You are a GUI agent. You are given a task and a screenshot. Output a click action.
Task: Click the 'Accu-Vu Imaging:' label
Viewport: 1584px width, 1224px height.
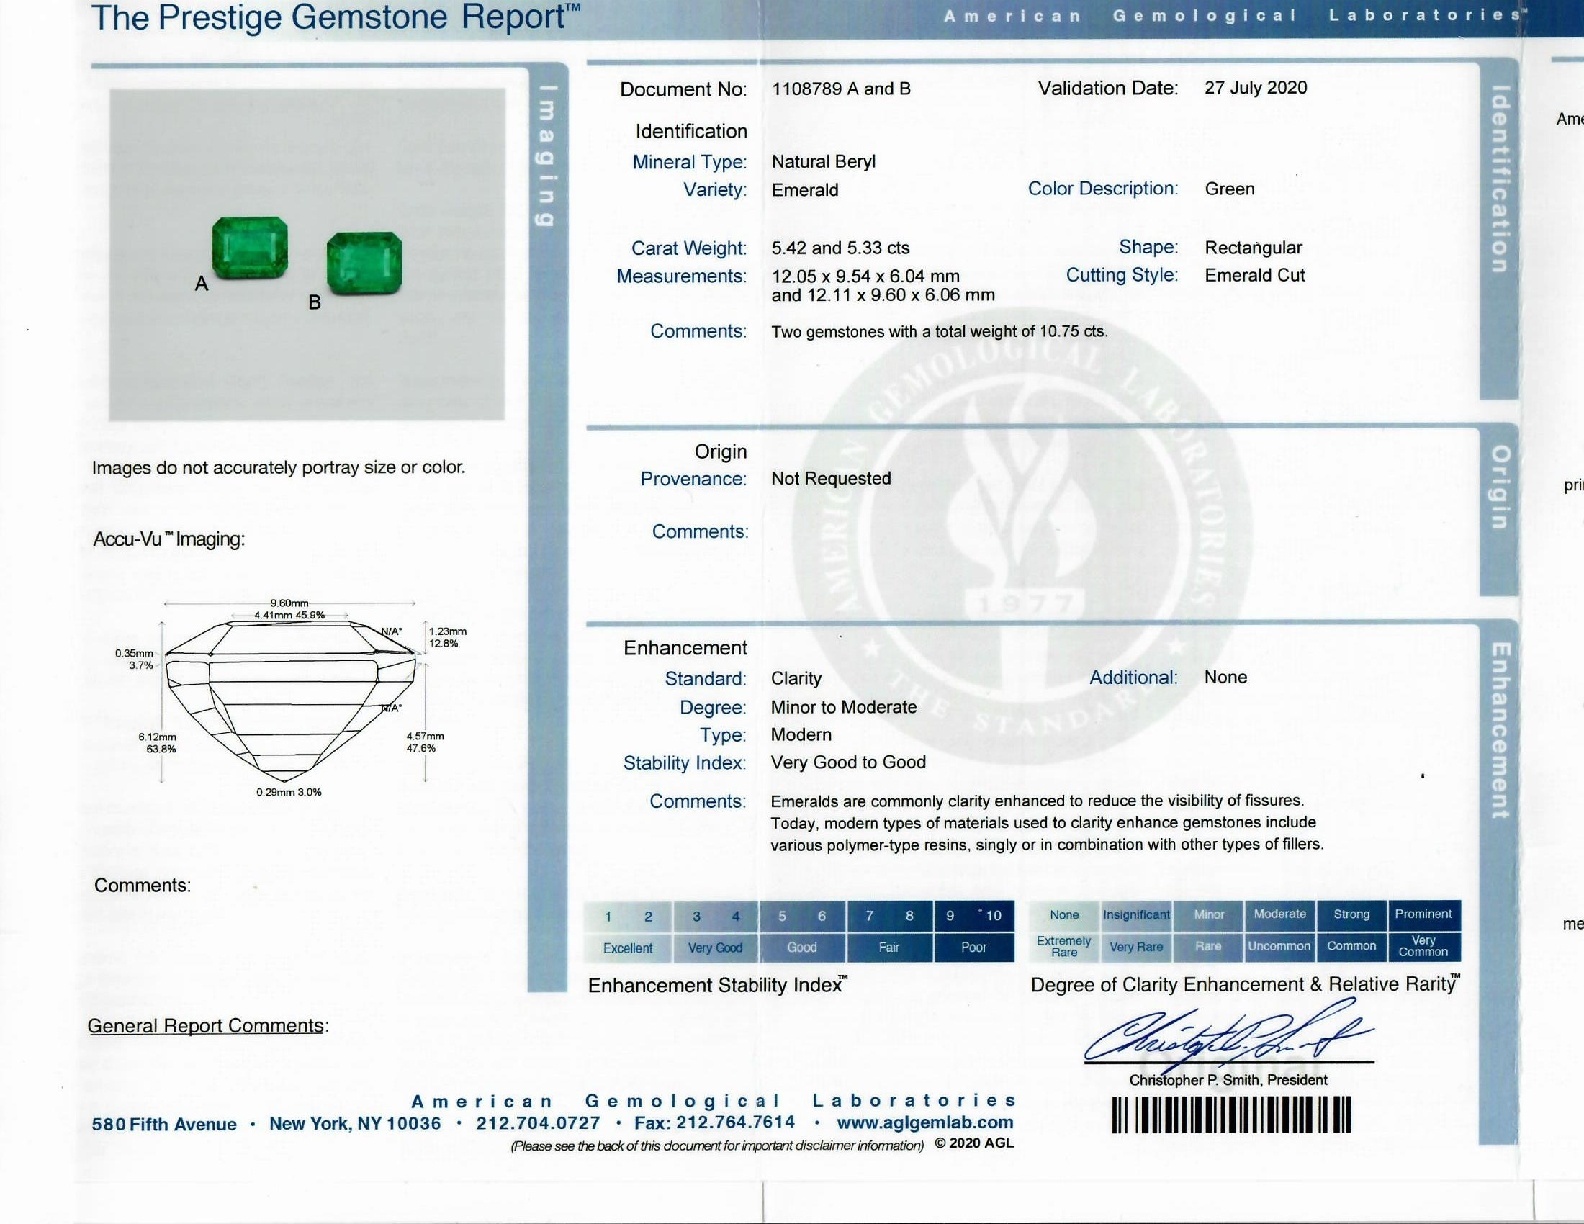[x=169, y=540]
